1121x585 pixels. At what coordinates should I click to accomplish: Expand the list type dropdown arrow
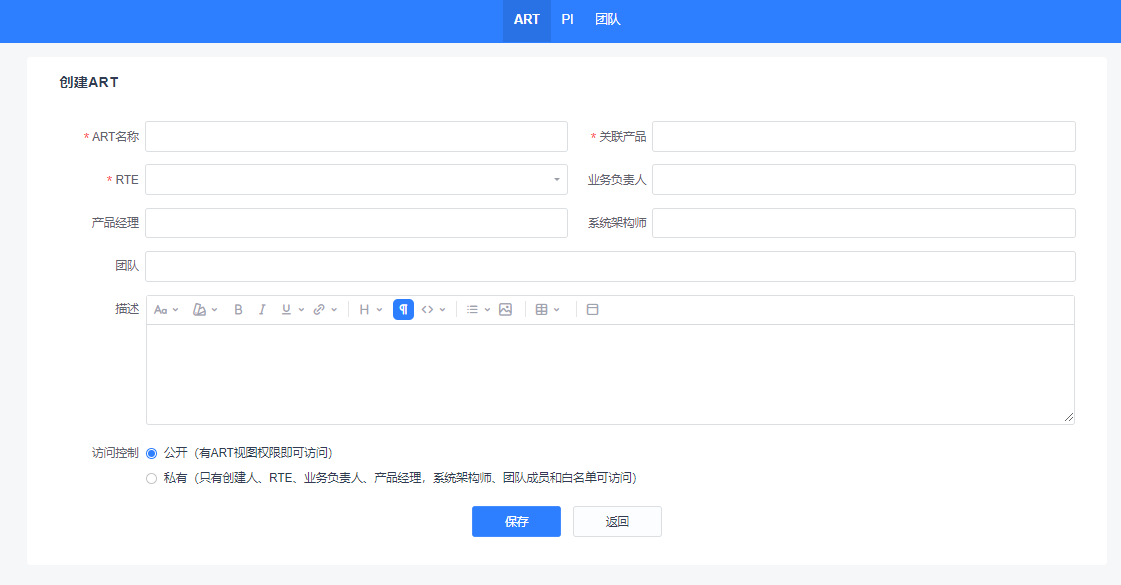488,310
